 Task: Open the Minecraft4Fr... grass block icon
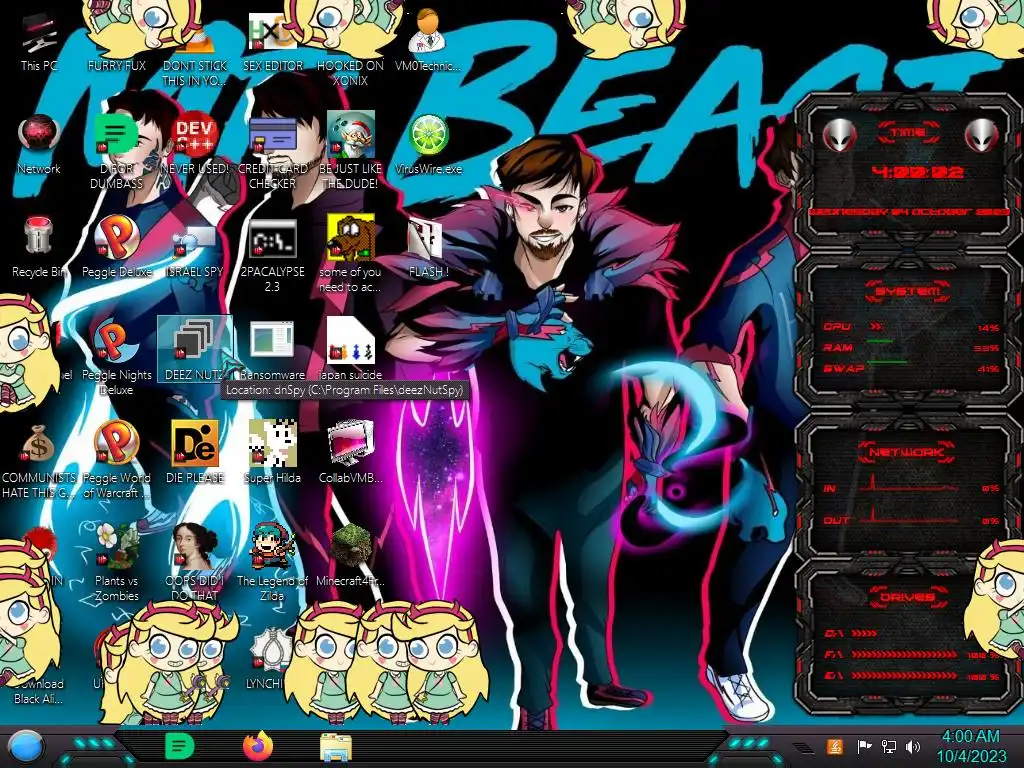point(350,555)
